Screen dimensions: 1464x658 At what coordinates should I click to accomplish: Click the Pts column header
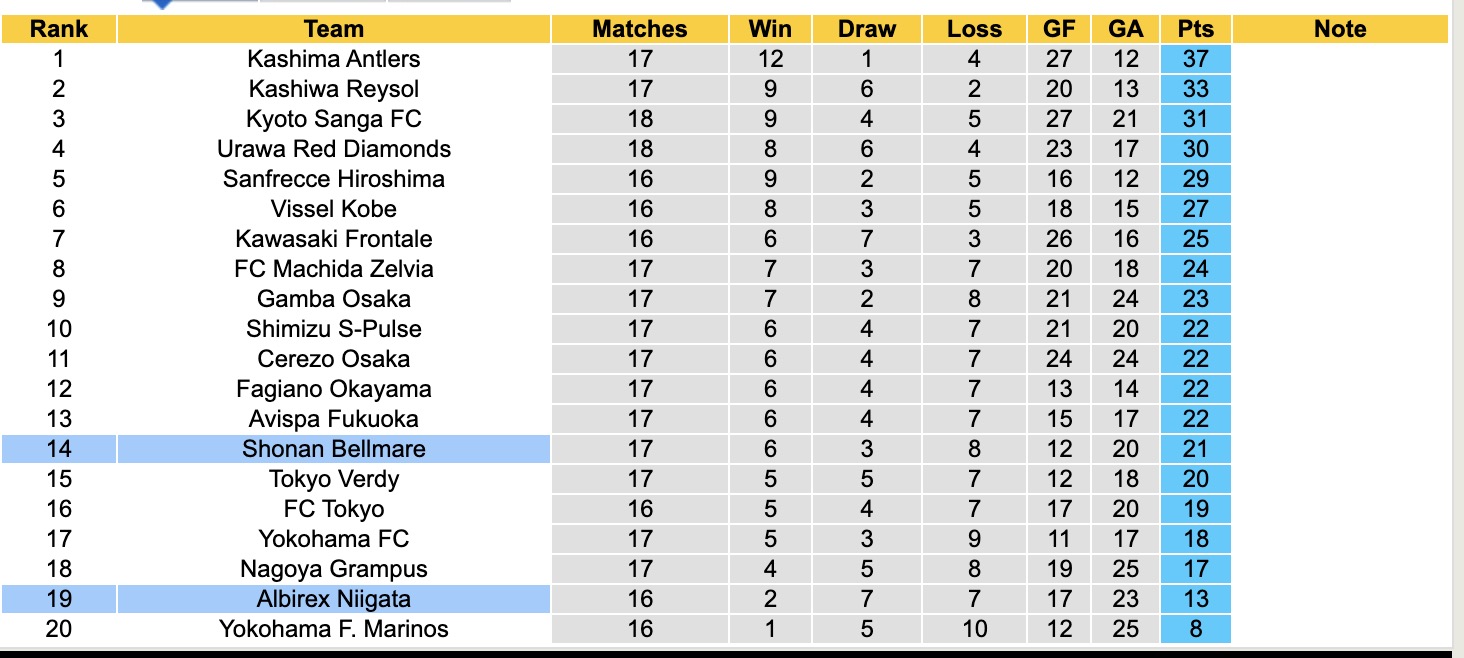pyautogui.click(x=1195, y=29)
